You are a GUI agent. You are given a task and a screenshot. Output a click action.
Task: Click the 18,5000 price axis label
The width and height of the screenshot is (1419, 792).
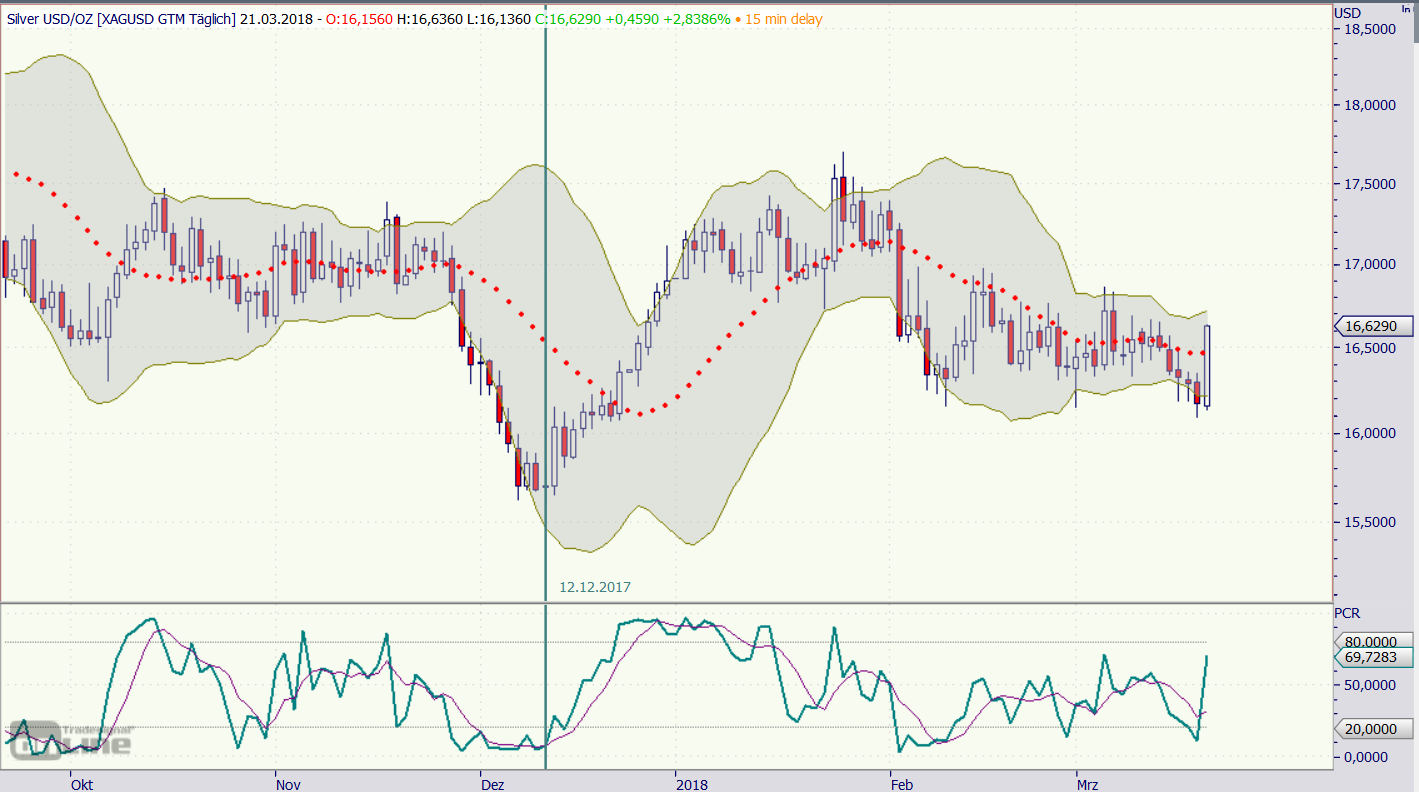pyautogui.click(x=1369, y=29)
